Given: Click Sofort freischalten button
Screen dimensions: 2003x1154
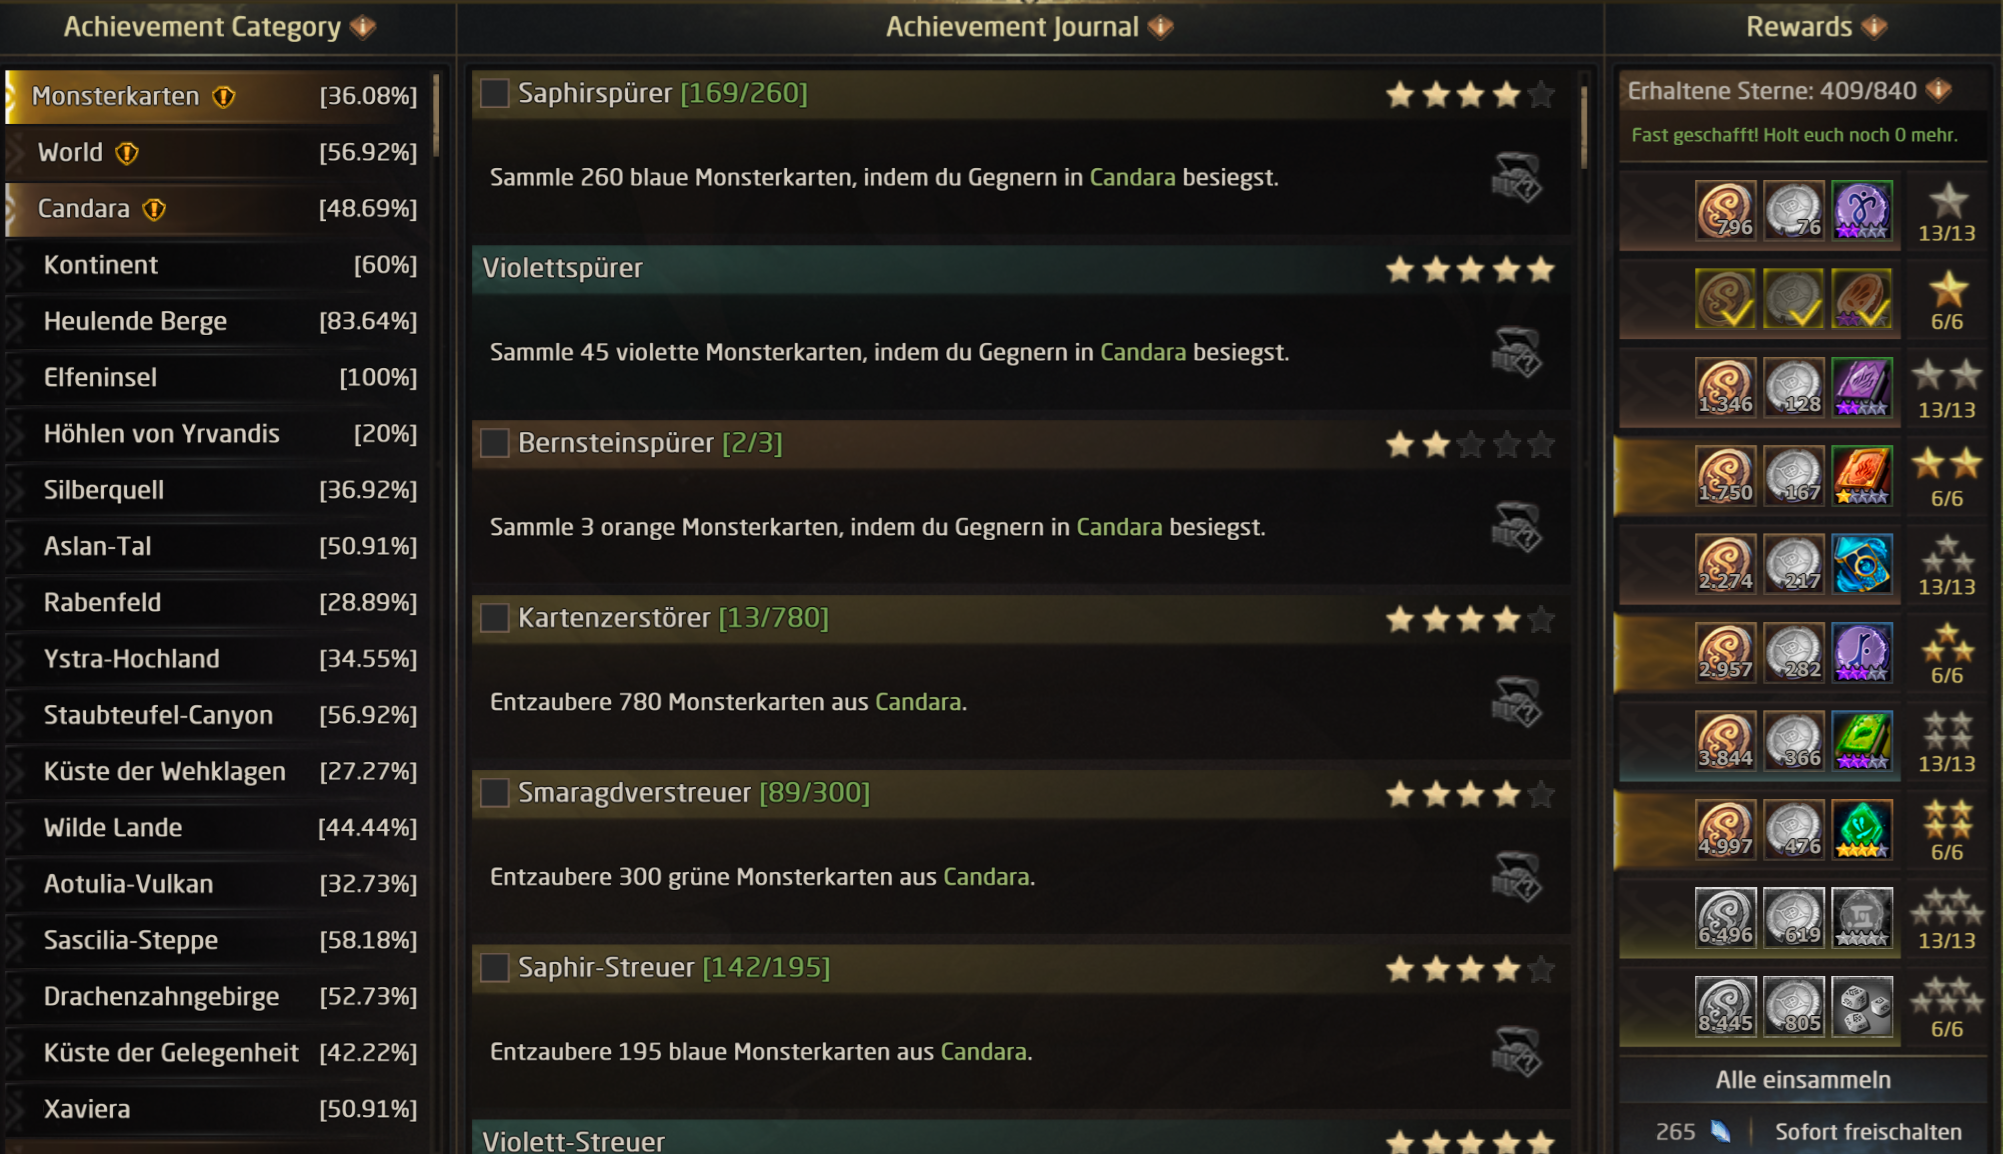Looking at the screenshot, I should coord(1867,1132).
